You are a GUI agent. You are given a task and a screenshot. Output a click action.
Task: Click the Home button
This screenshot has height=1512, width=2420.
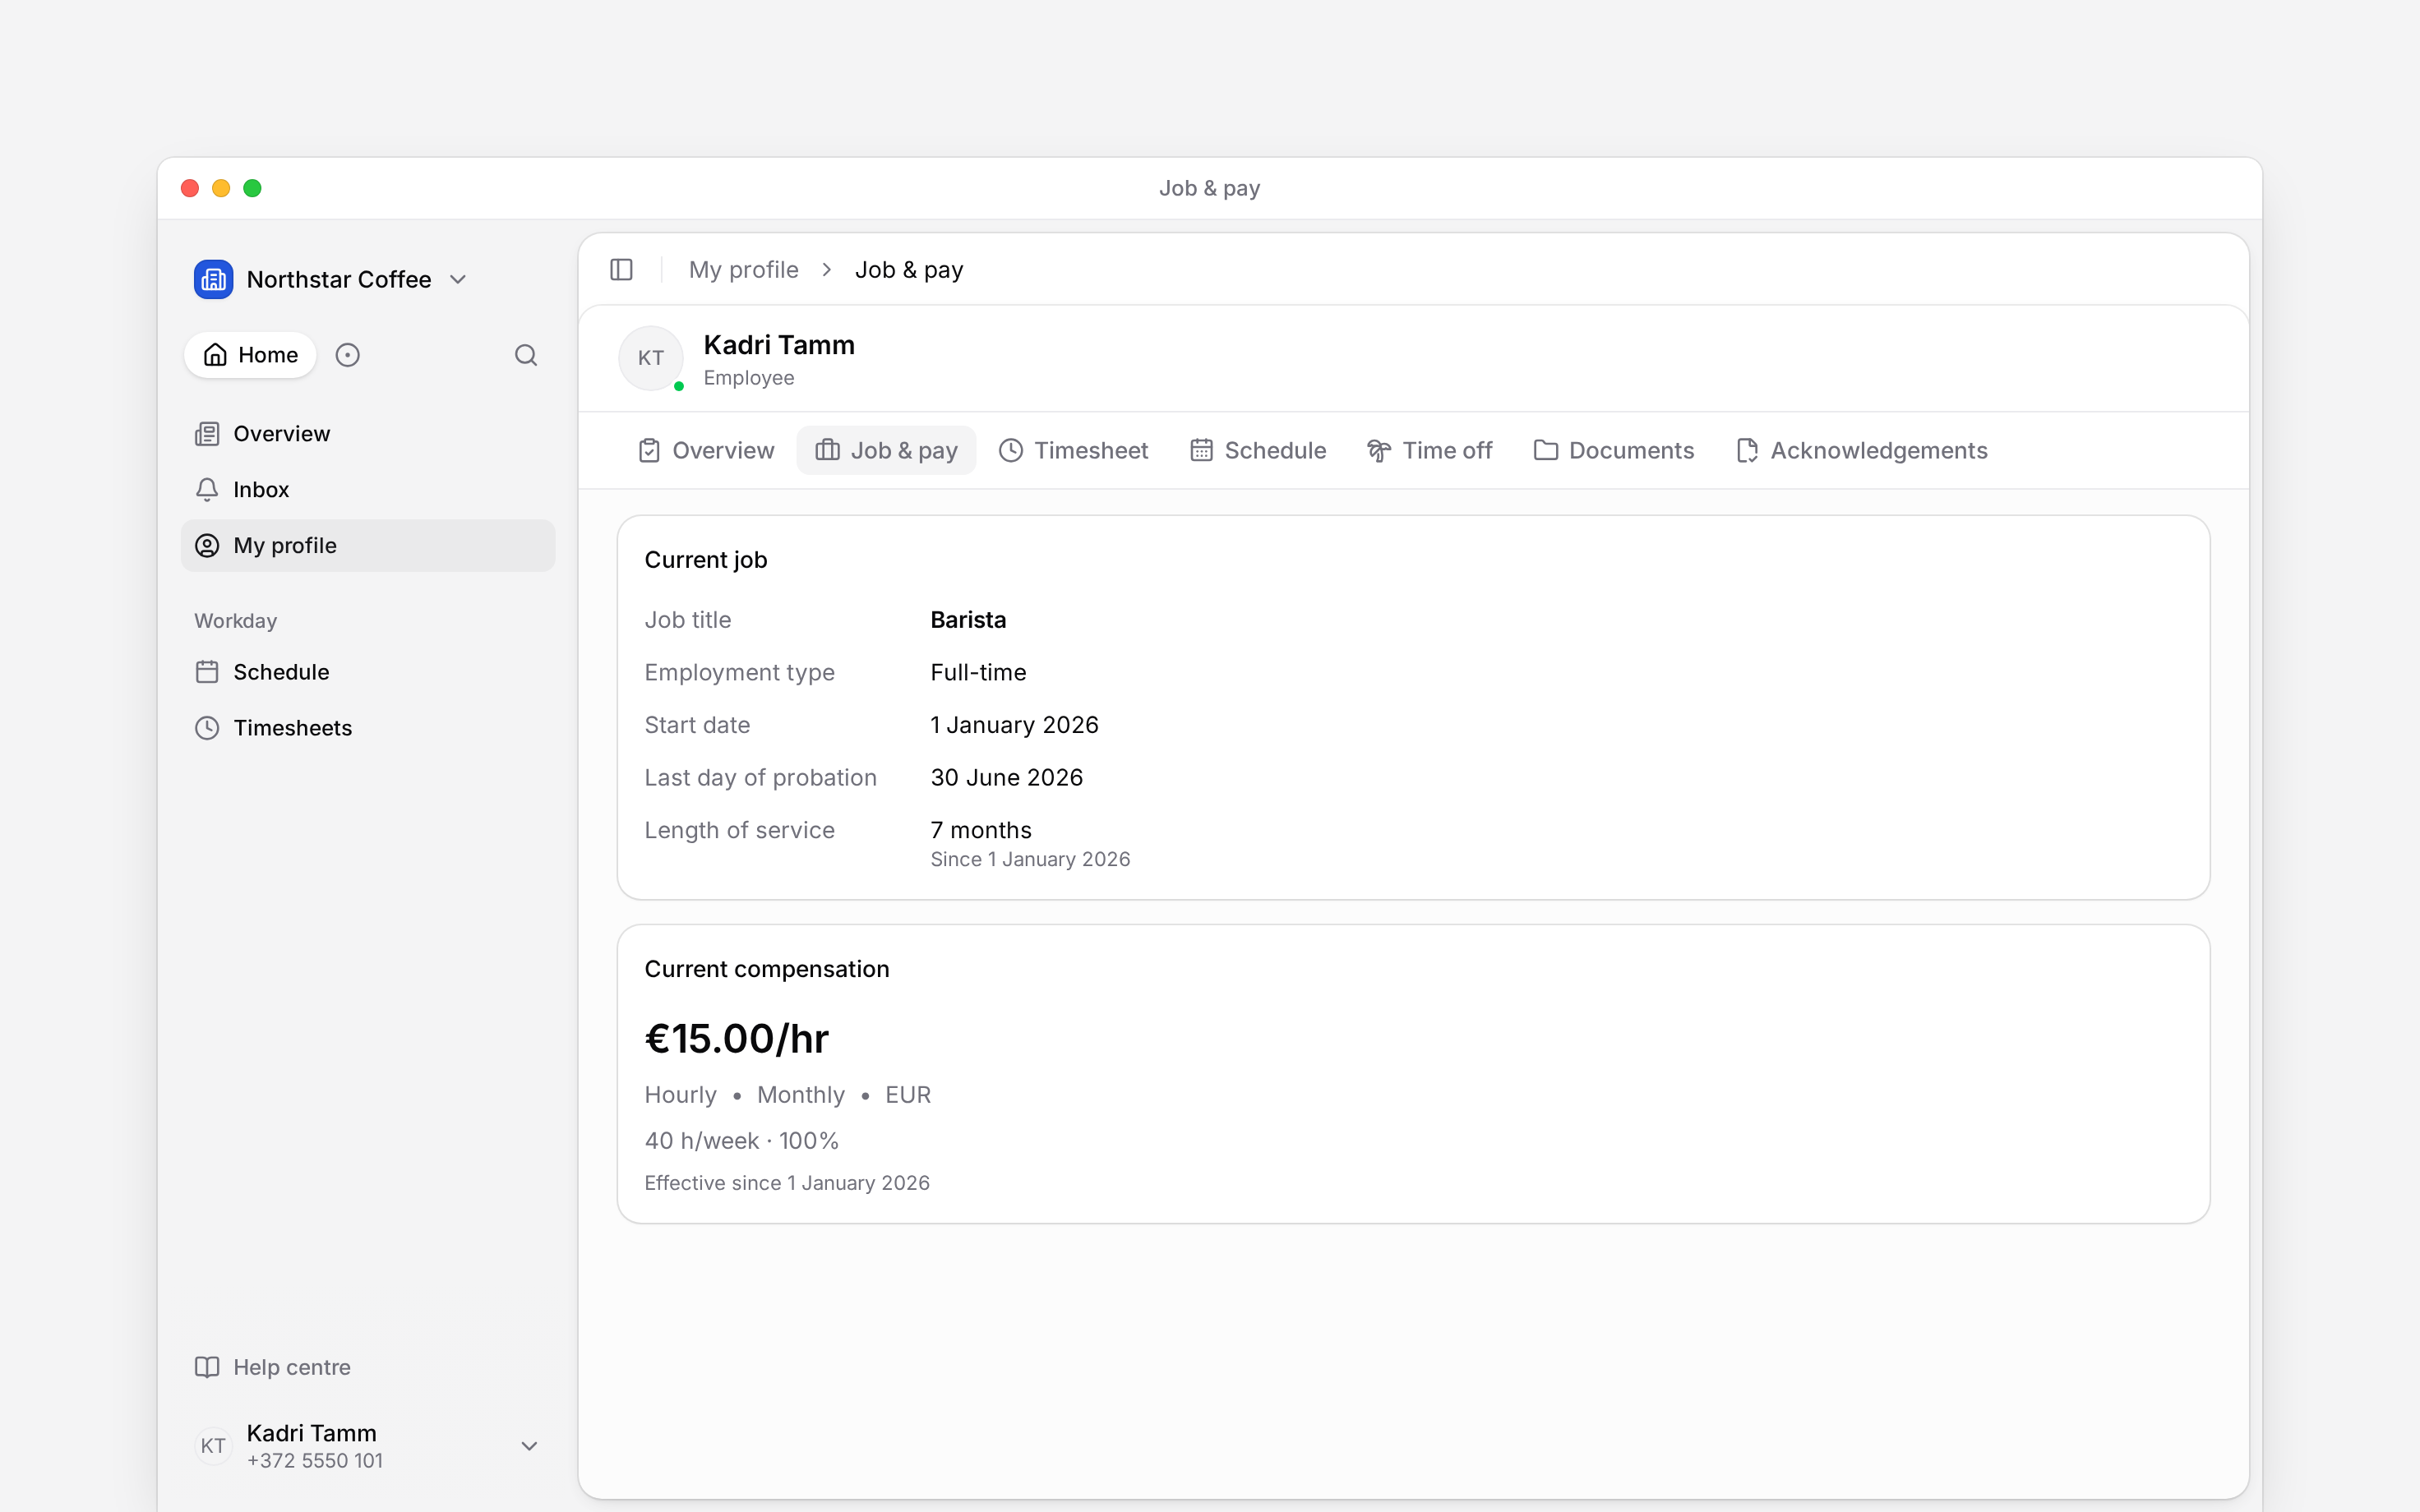point(250,355)
